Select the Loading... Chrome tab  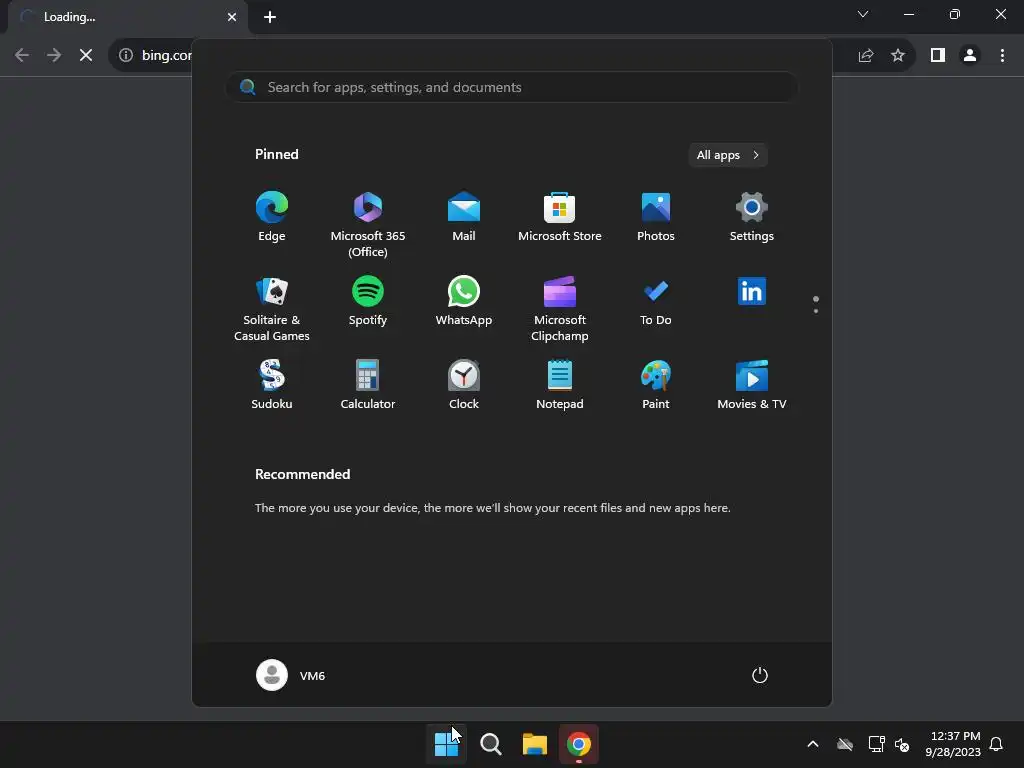pyautogui.click(x=127, y=17)
